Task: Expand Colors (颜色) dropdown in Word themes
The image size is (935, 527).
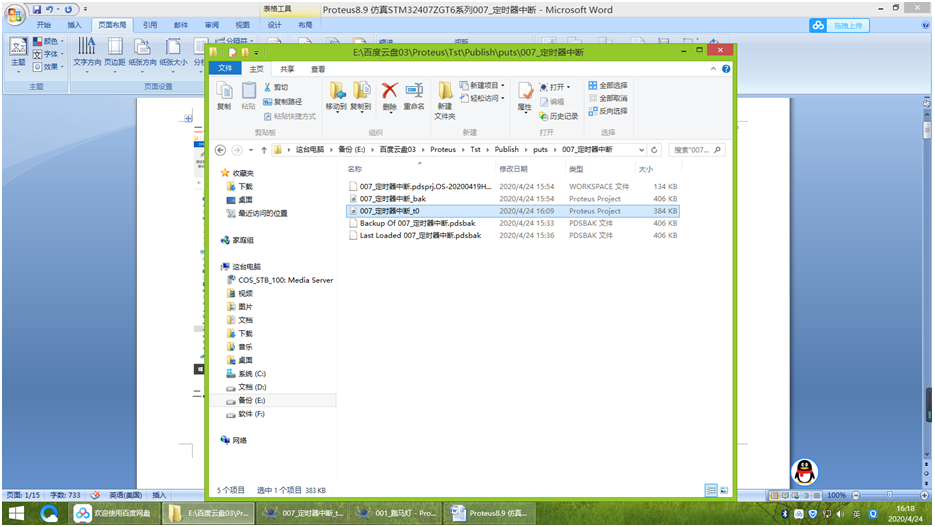Action: point(62,41)
